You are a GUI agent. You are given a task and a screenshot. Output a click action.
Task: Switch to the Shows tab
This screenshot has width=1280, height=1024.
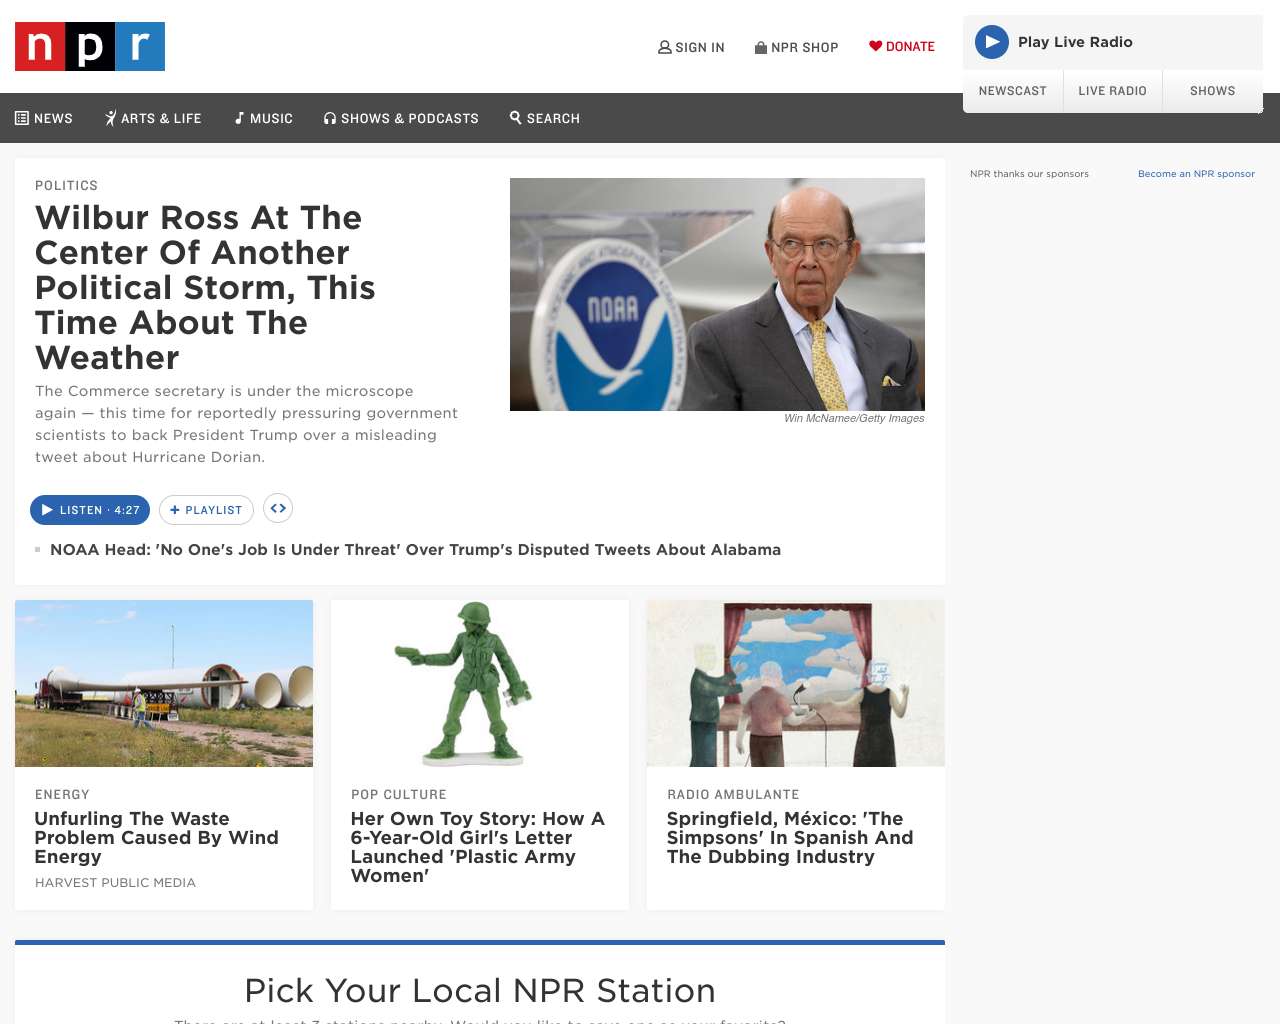pos(1213,91)
